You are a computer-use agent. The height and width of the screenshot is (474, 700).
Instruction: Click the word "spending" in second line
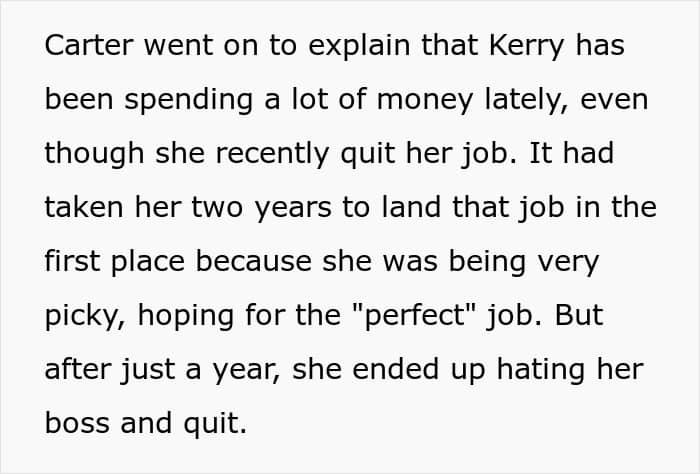189,100
